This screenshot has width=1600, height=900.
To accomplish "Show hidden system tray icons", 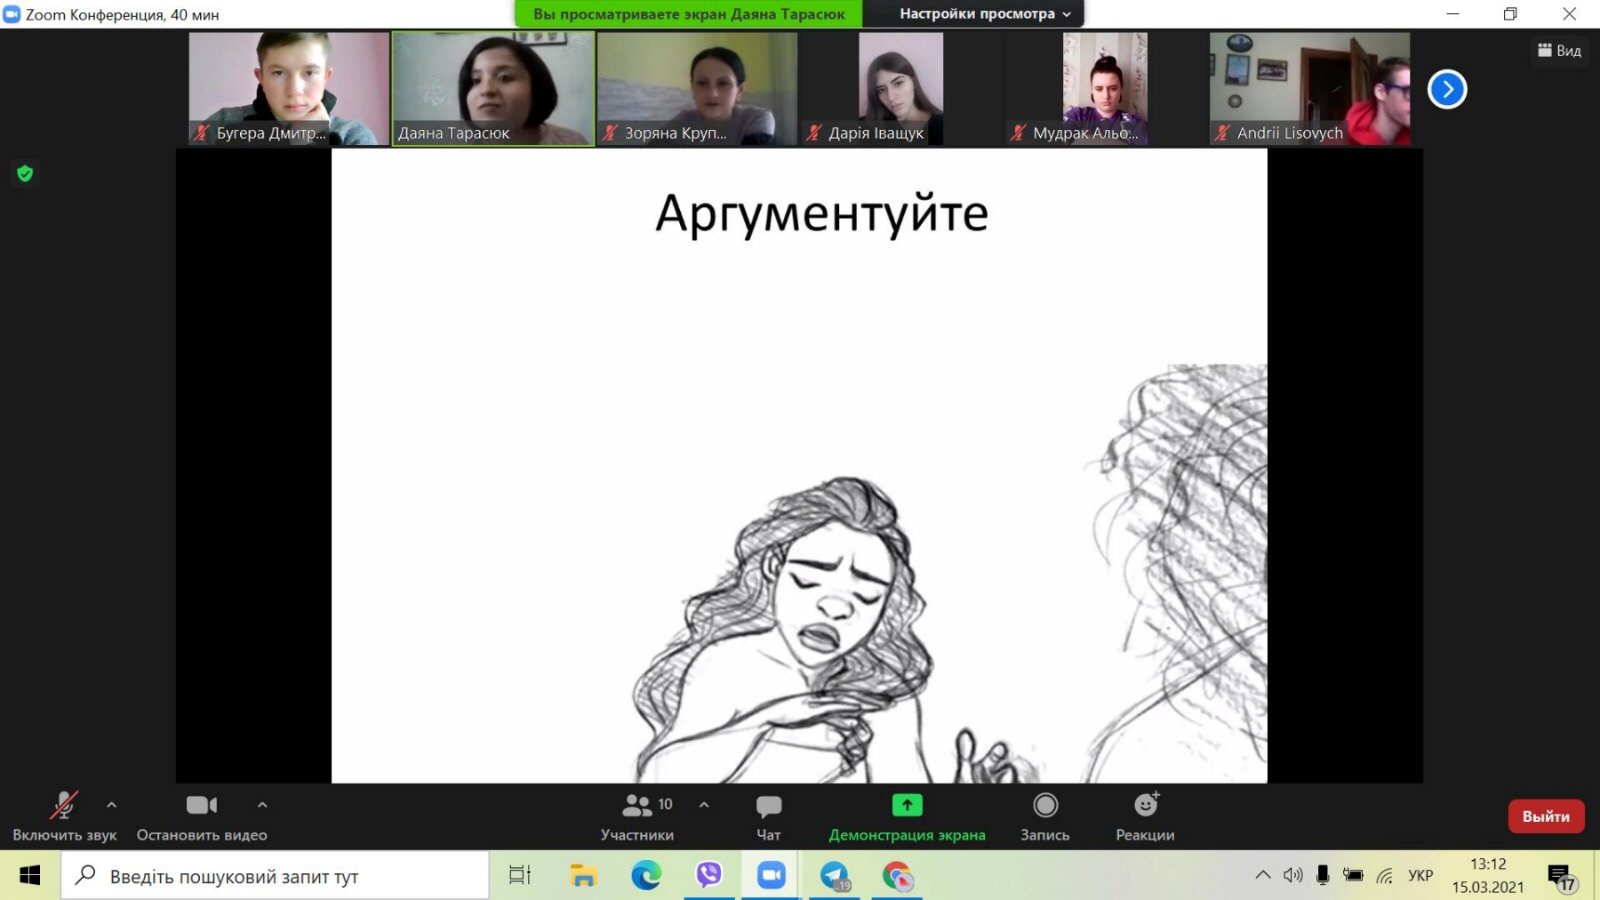I will pyautogui.click(x=1263, y=876).
